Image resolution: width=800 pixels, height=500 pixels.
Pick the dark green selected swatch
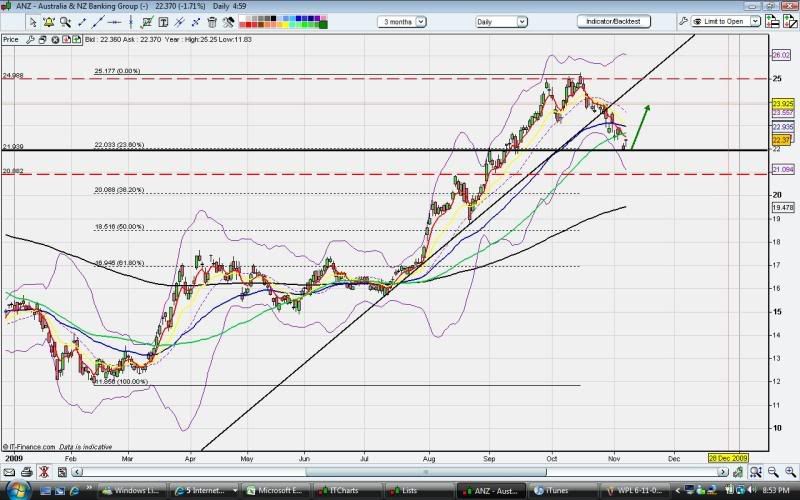[323, 24]
